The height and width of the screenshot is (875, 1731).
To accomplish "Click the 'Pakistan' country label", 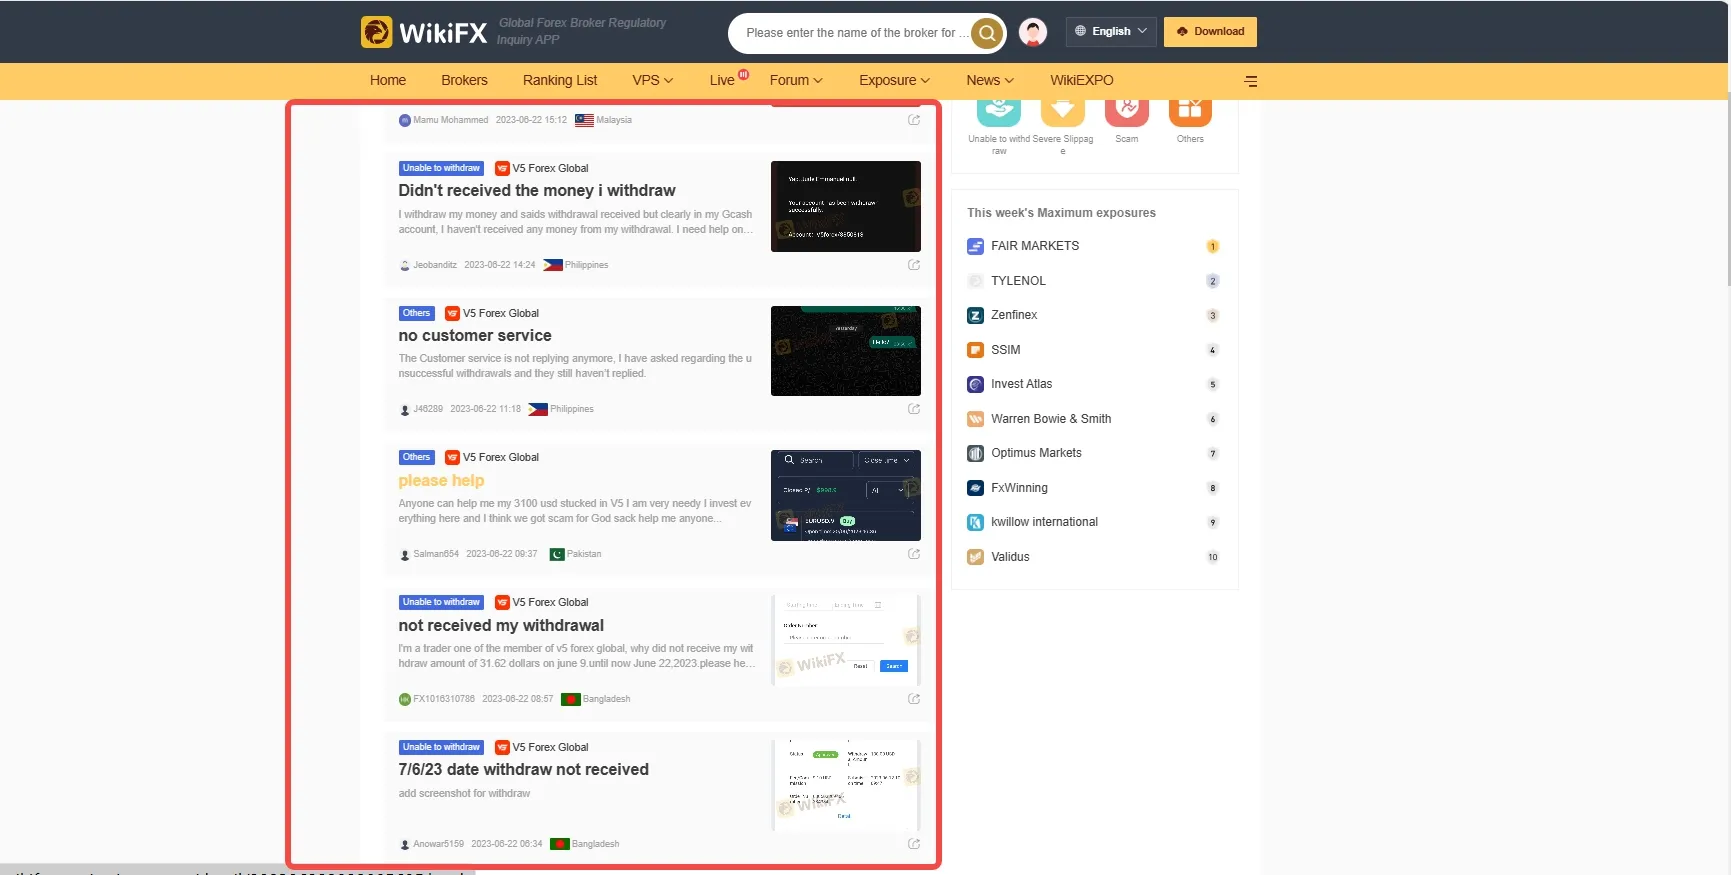I will (584, 555).
